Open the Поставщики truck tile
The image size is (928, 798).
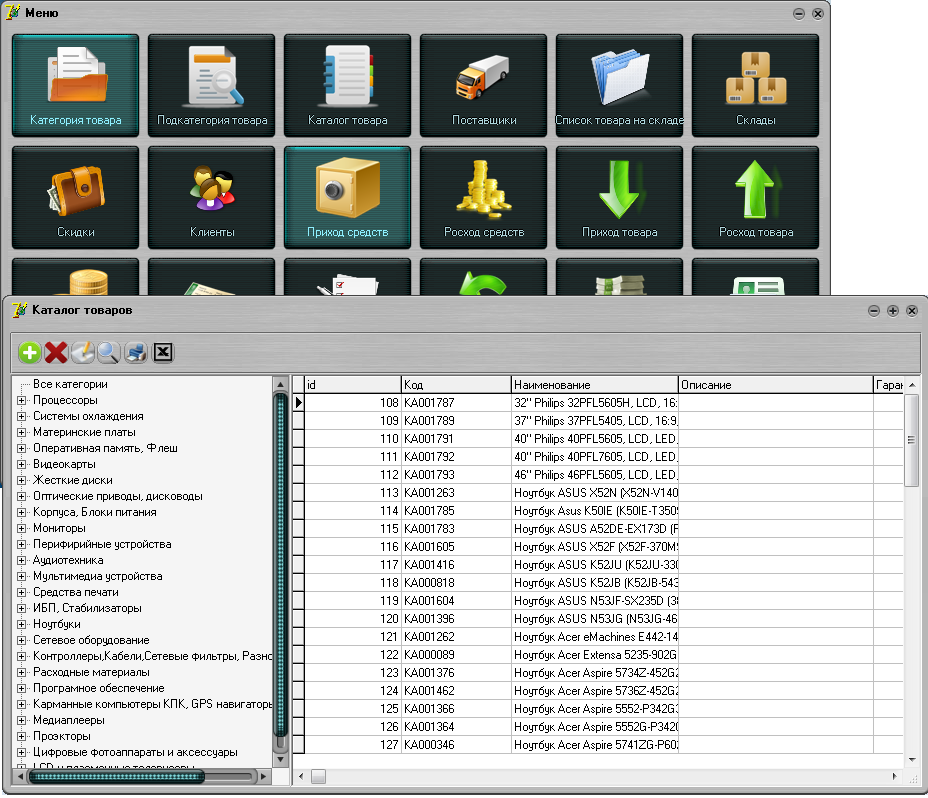click(483, 85)
